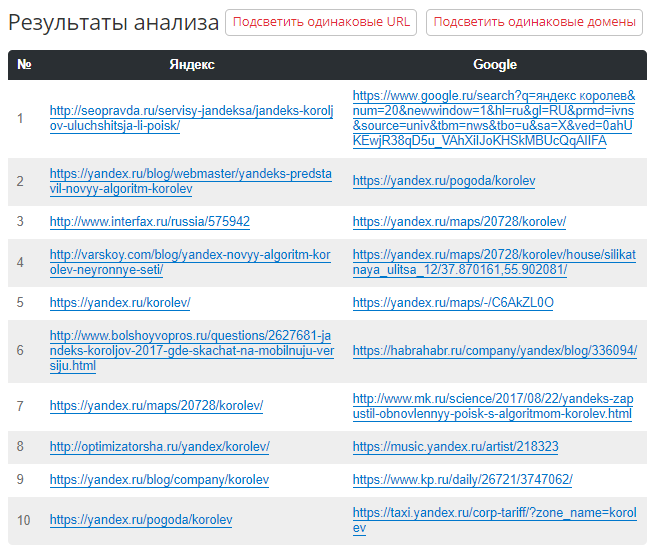Open Yandex column pogoda/korolev link in row 10
The image size is (666, 551).
[x=141, y=520]
